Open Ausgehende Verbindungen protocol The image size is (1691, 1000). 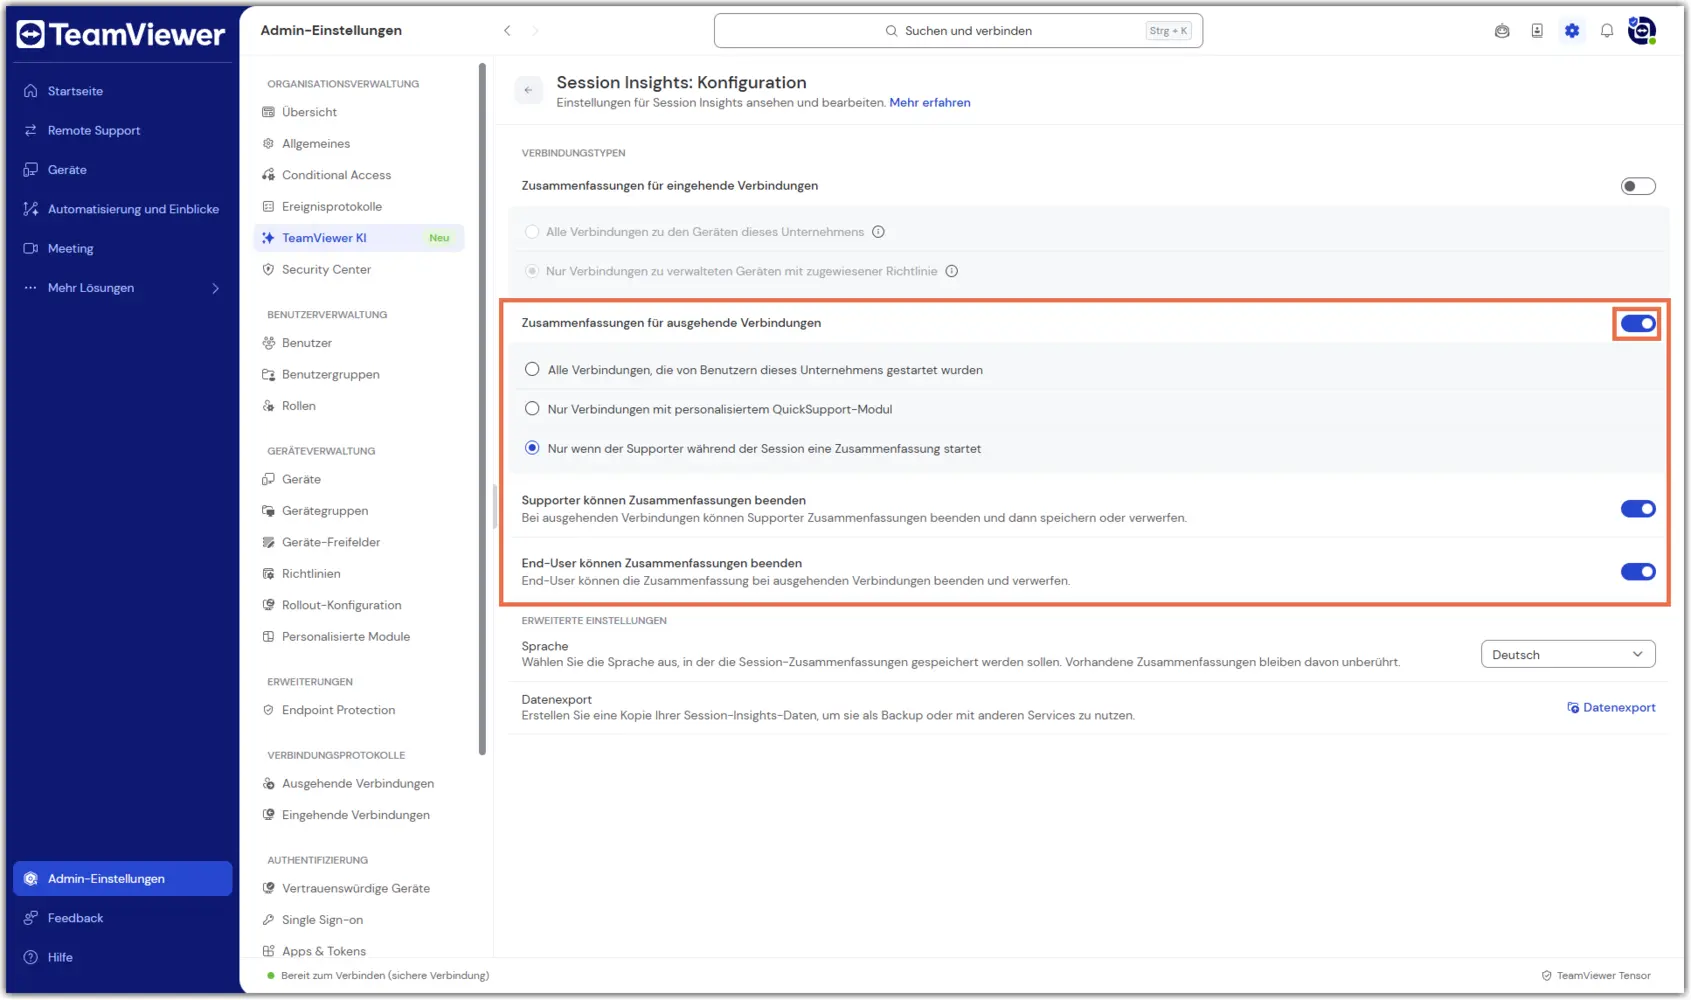[359, 784]
